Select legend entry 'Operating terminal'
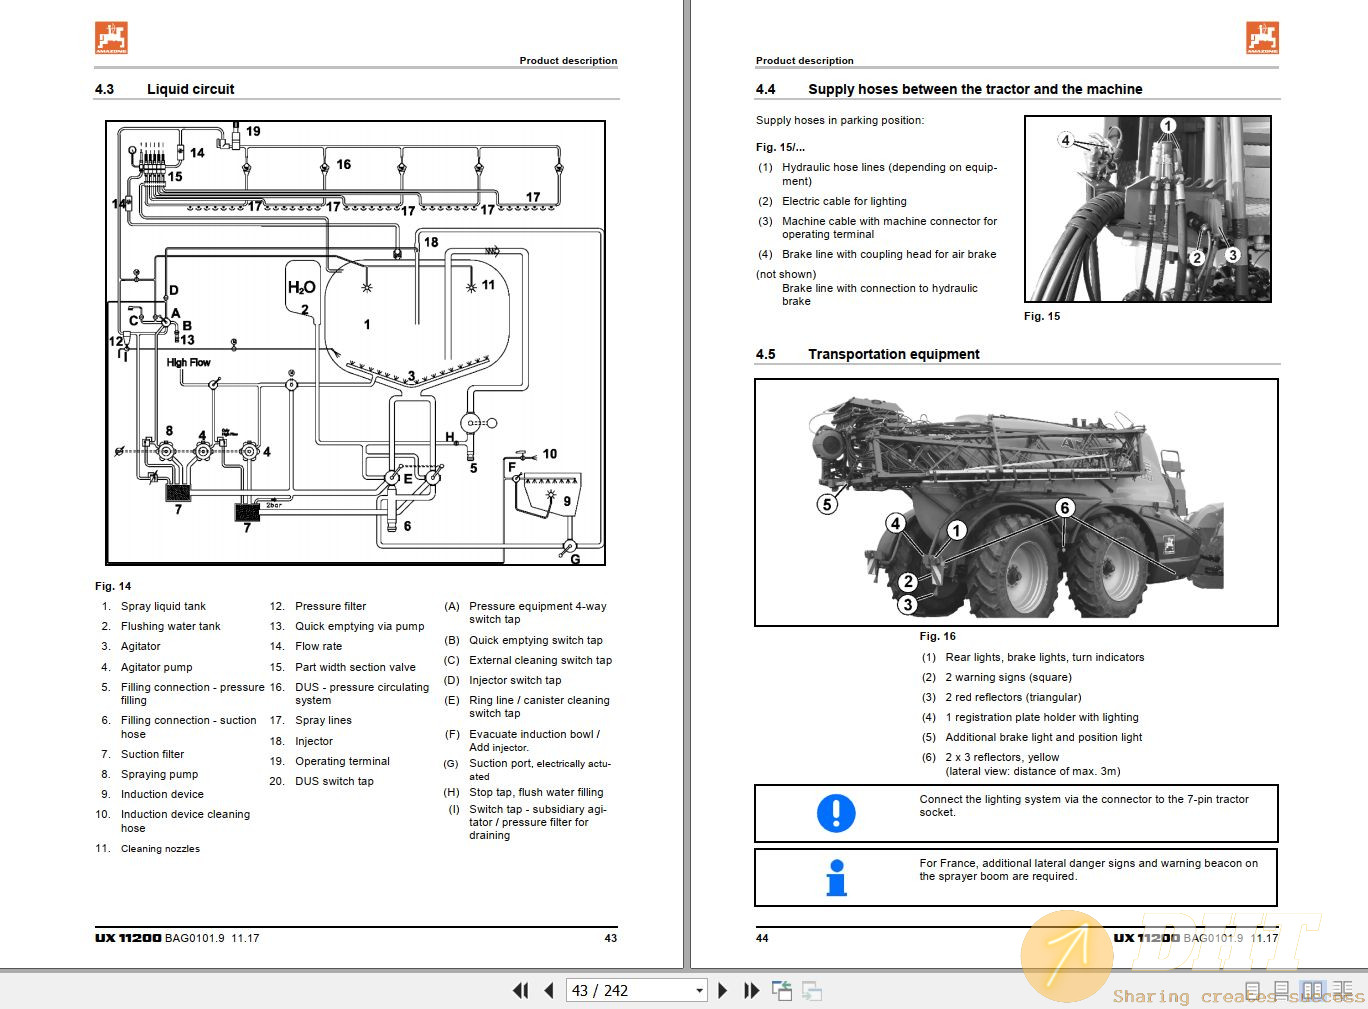 coord(343,761)
